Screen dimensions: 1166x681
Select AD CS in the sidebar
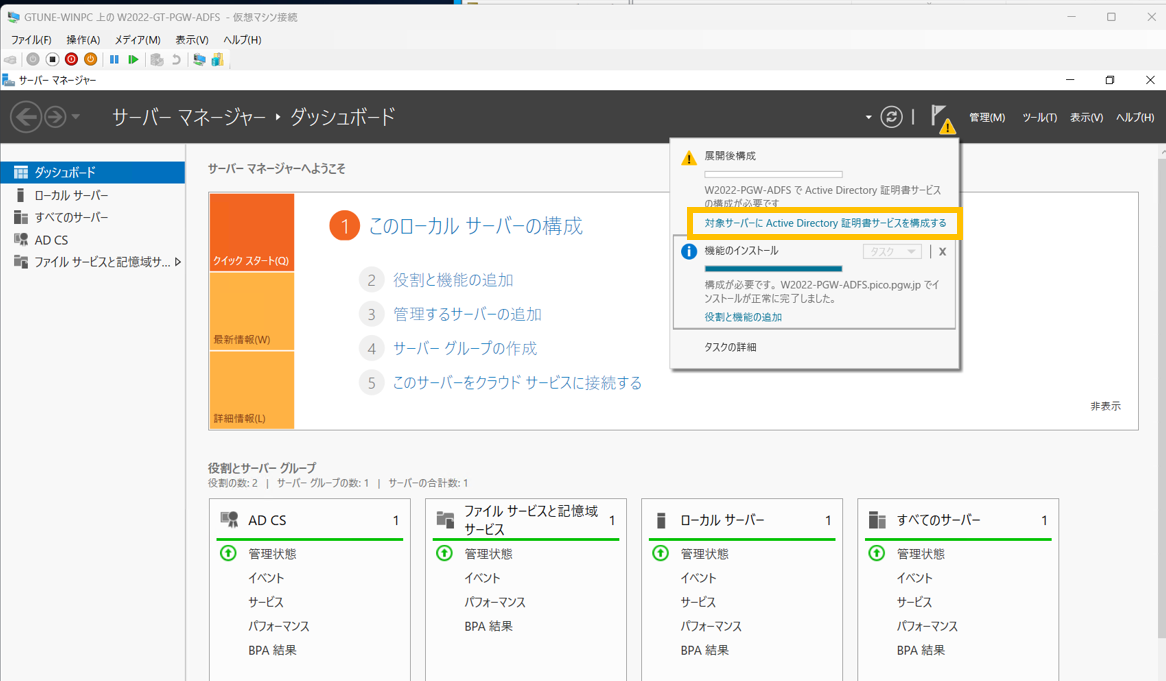click(92, 239)
